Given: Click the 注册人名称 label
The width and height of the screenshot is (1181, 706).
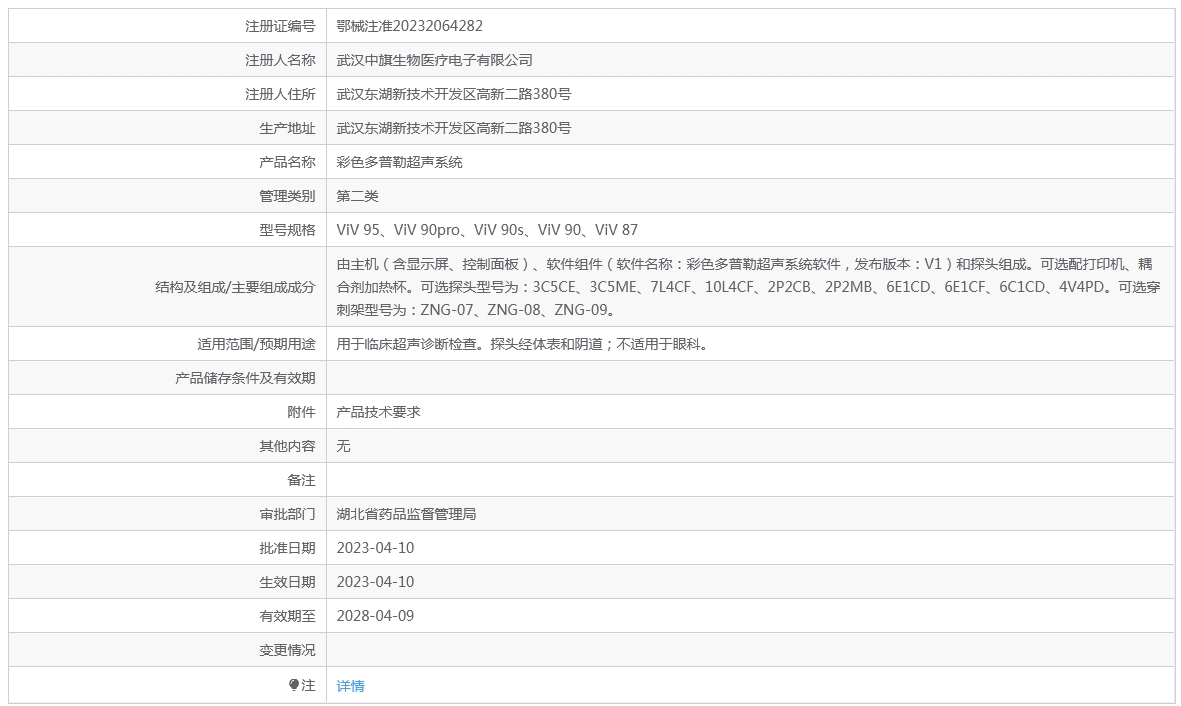Looking at the screenshot, I should pos(280,60).
